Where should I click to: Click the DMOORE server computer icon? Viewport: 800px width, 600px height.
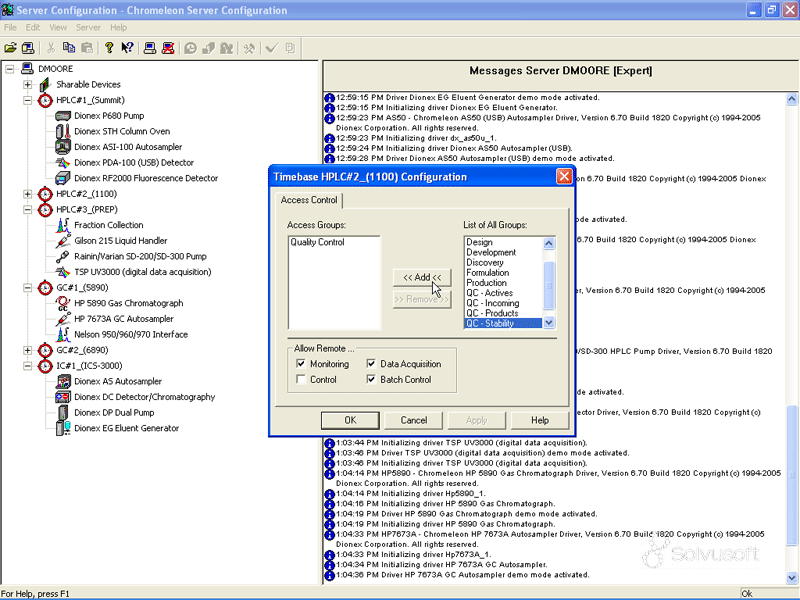pyautogui.click(x=28, y=68)
